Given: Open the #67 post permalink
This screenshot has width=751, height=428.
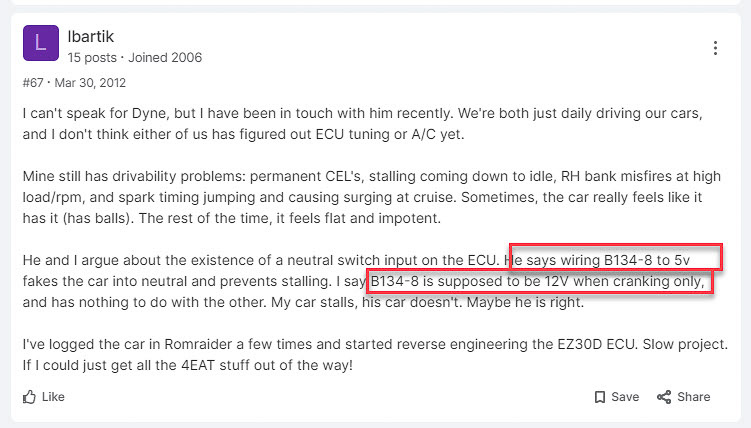Looking at the screenshot, I should 35,83.
